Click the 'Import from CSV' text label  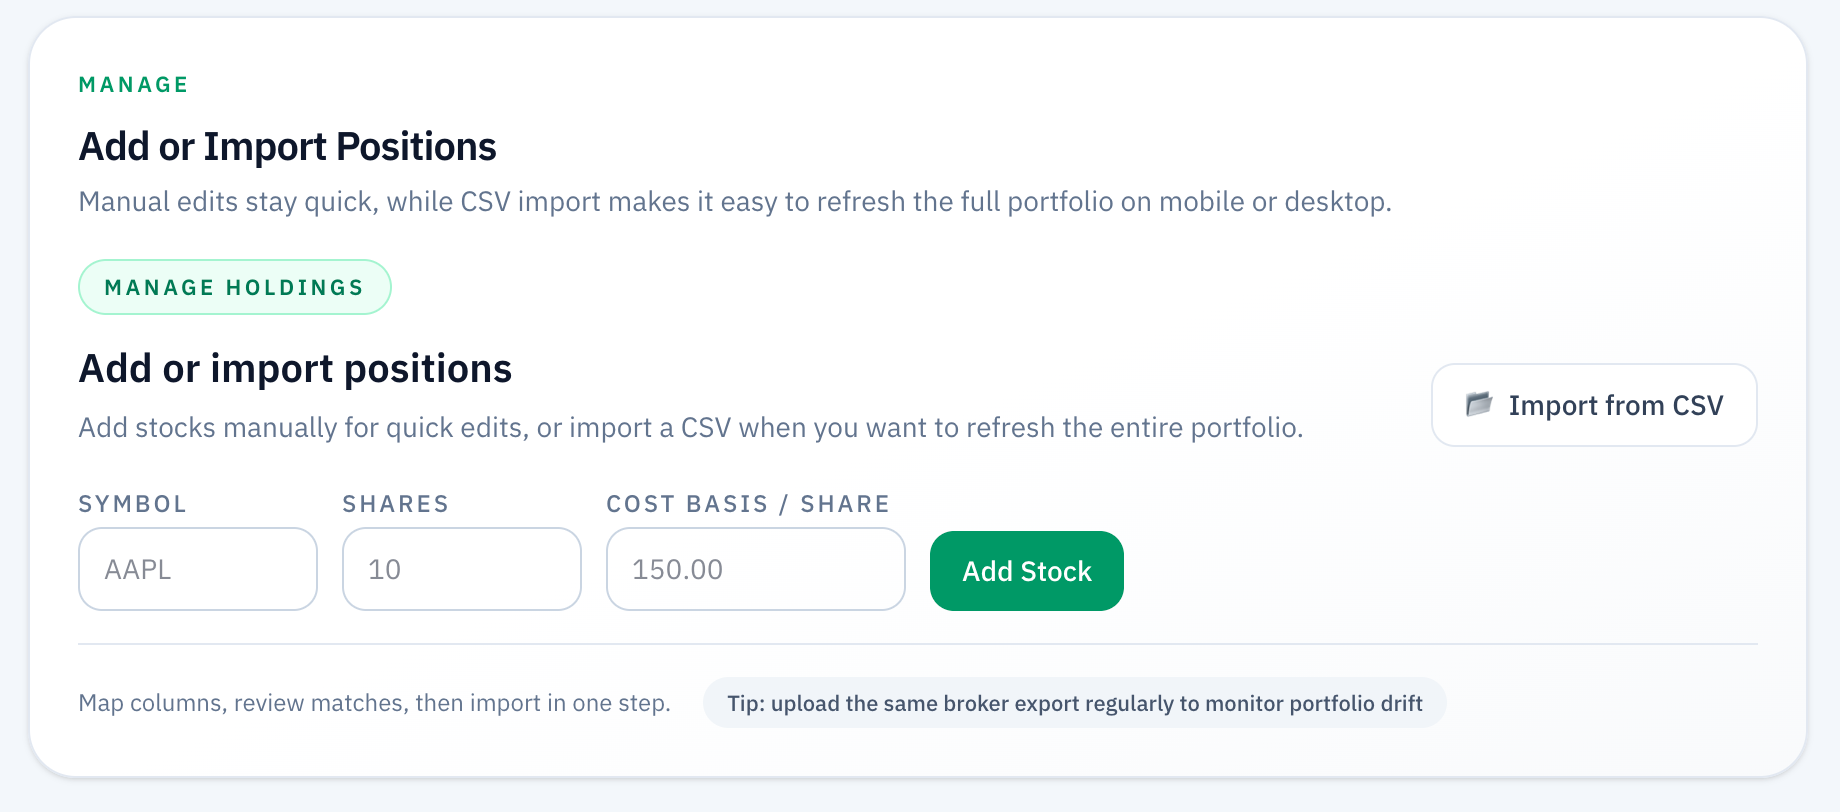coord(1615,405)
